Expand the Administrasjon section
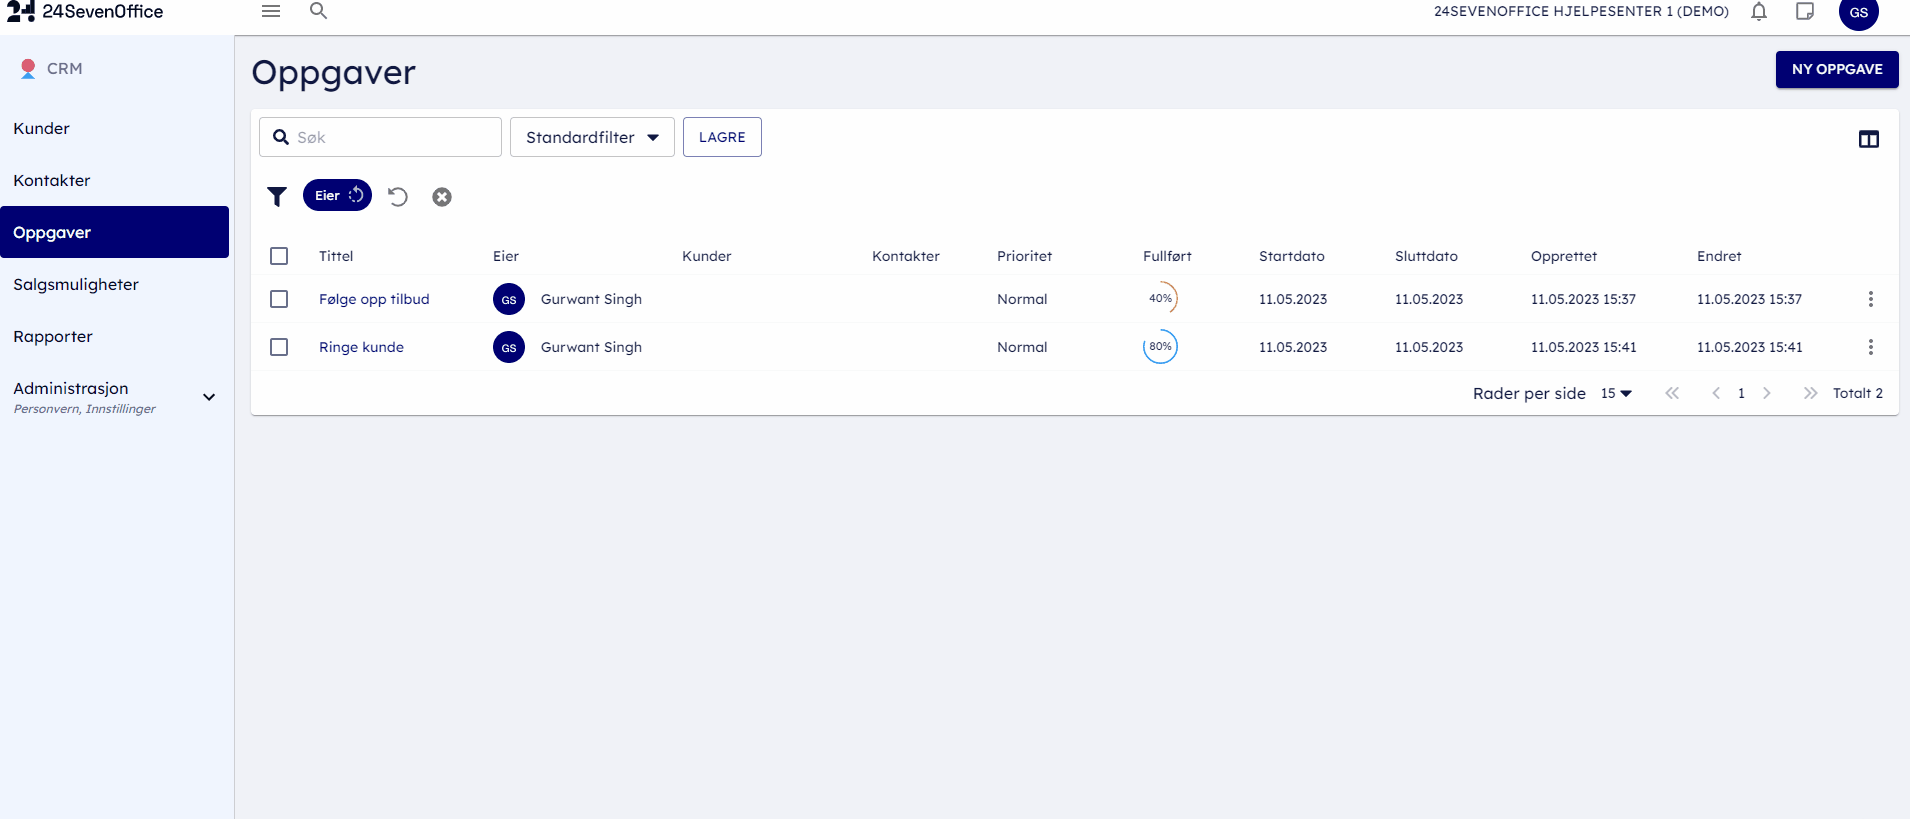This screenshot has height=819, width=1910. tap(209, 397)
